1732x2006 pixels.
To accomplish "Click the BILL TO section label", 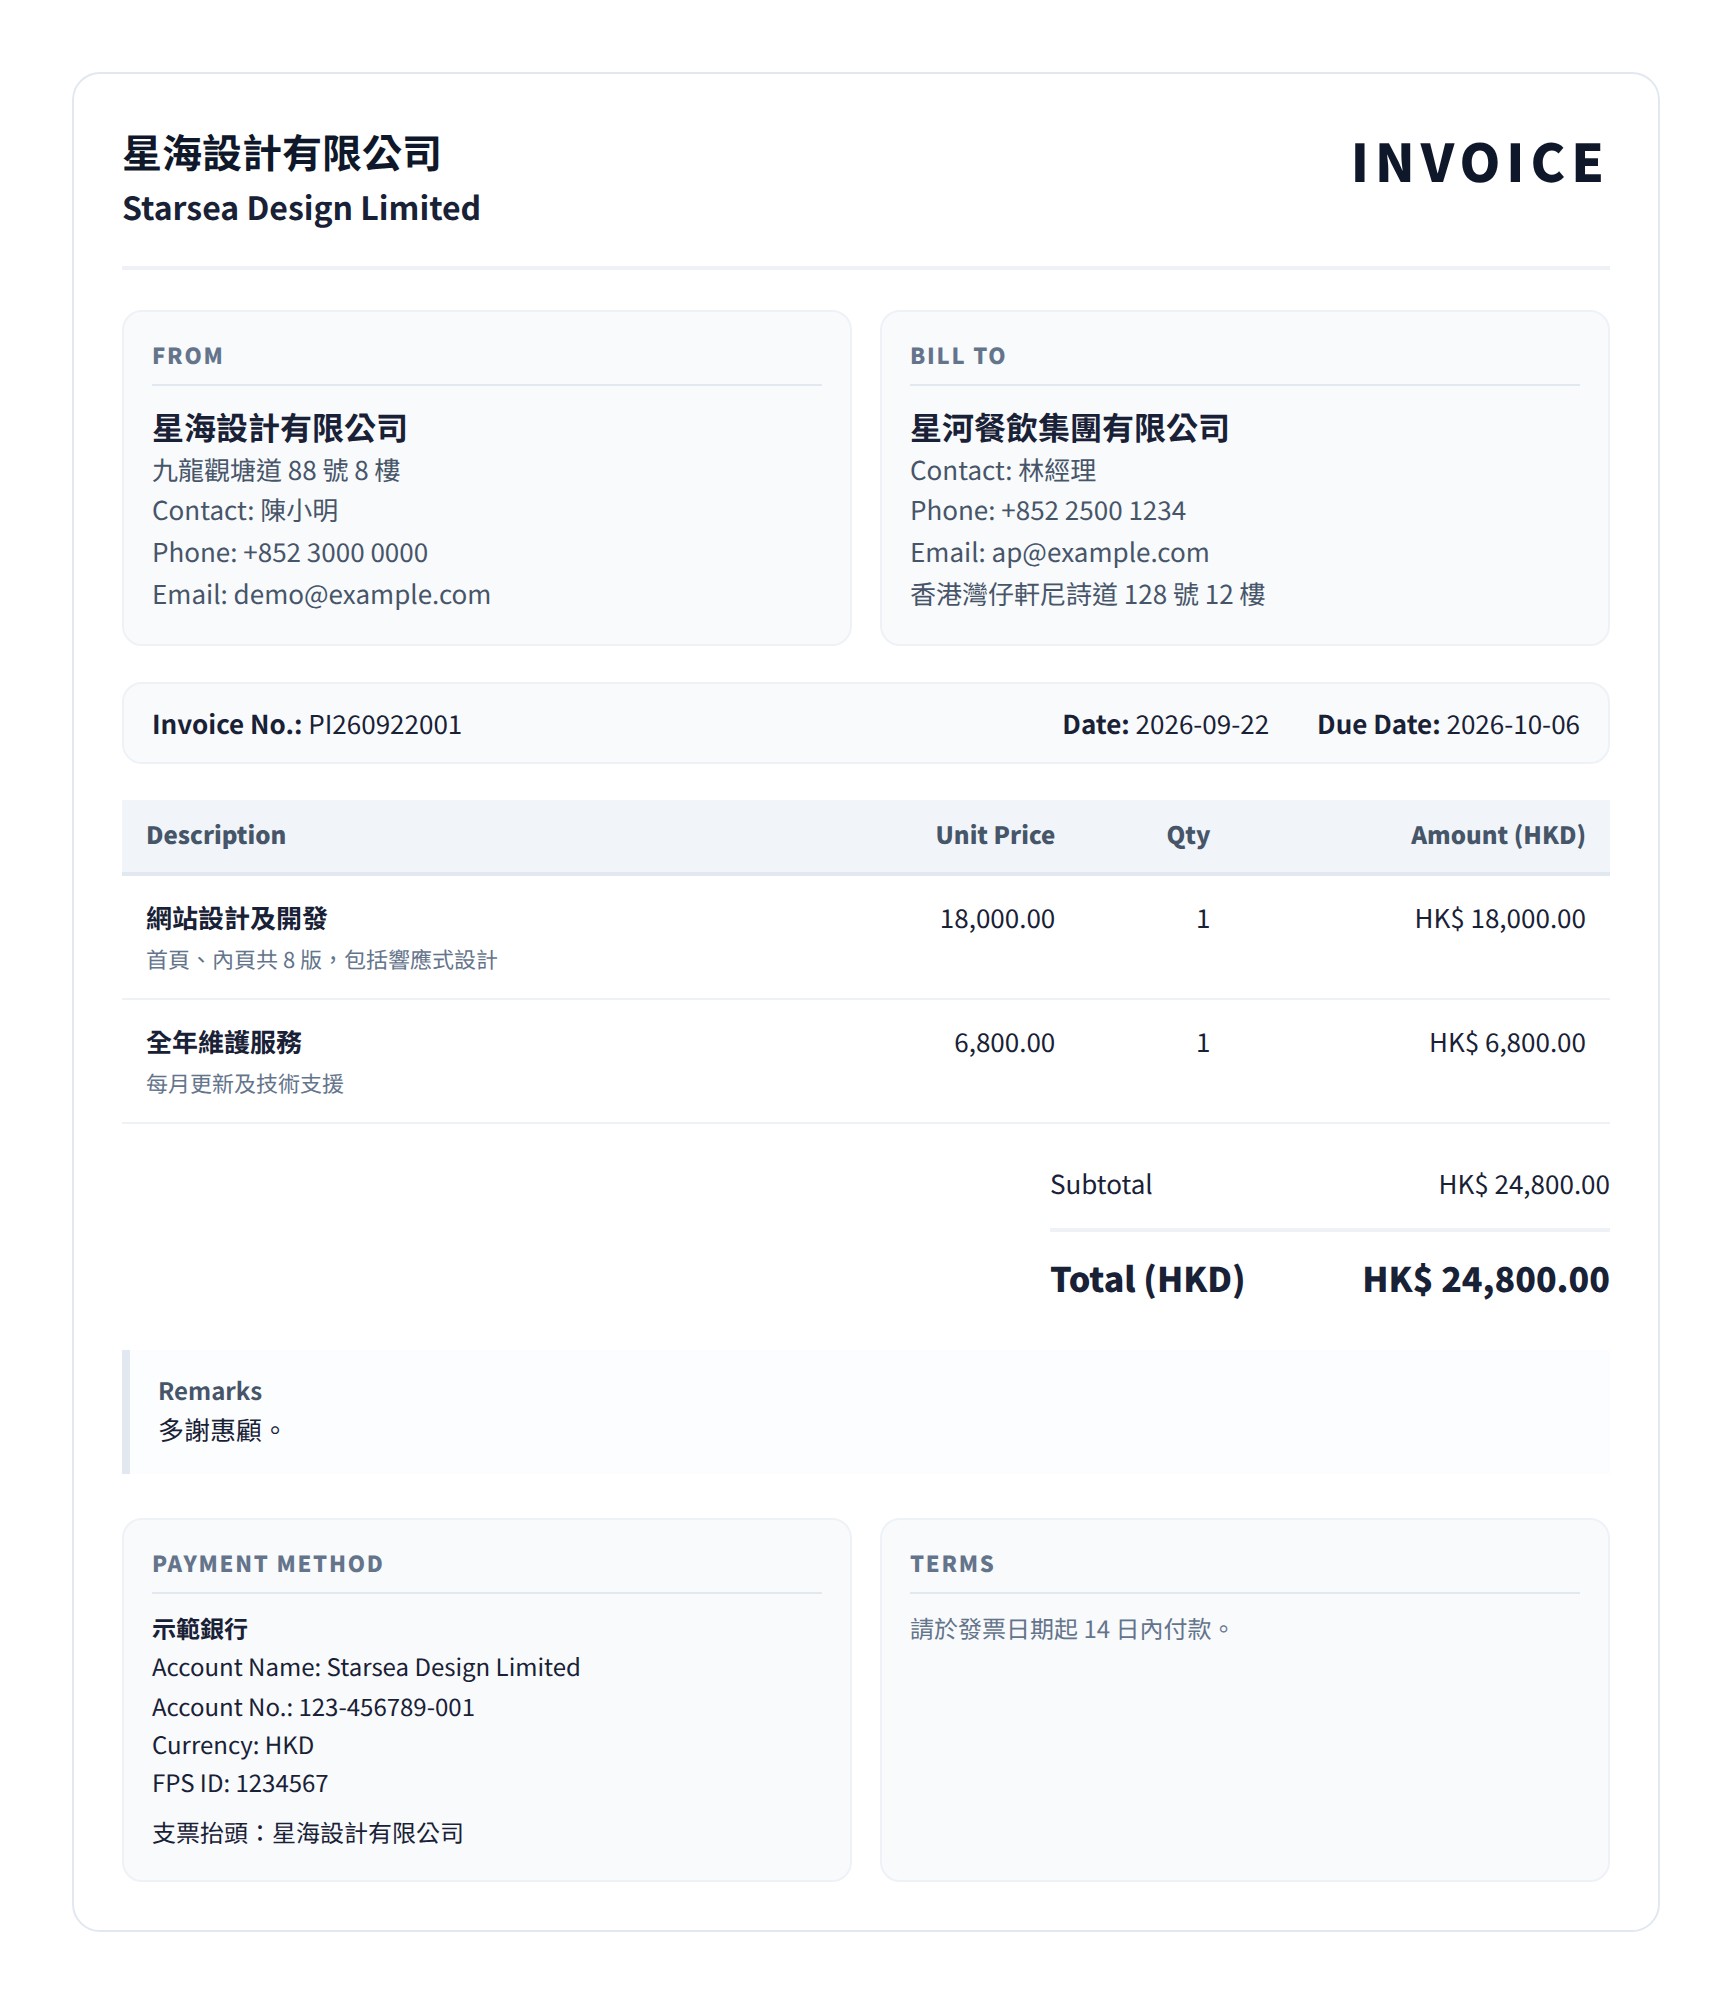I will pos(957,356).
